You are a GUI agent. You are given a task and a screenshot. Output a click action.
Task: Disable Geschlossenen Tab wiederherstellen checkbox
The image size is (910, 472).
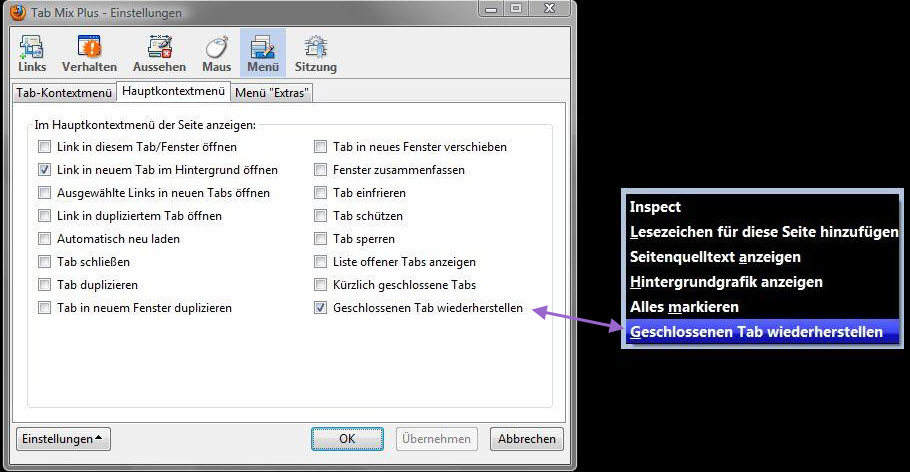(x=320, y=308)
